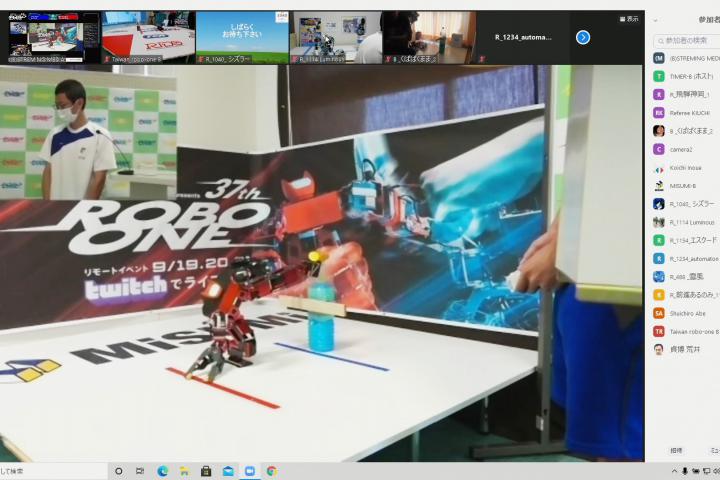Select the Referee KIUCHI name text
The image size is (720, 480).
(690, 113)
